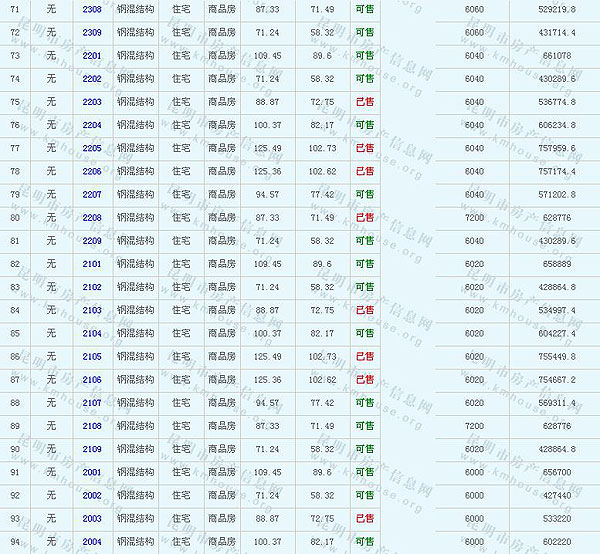Open the 2101 room link
Image resolution: width=600 pixels, height=554 pixels.
(92, 264)
